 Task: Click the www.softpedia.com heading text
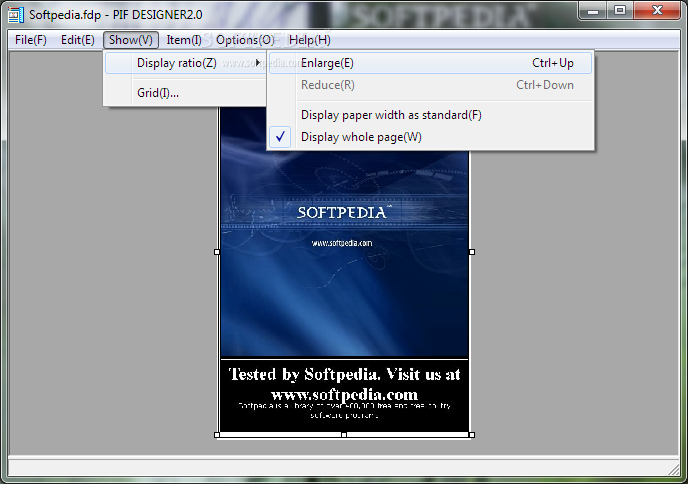344,394
